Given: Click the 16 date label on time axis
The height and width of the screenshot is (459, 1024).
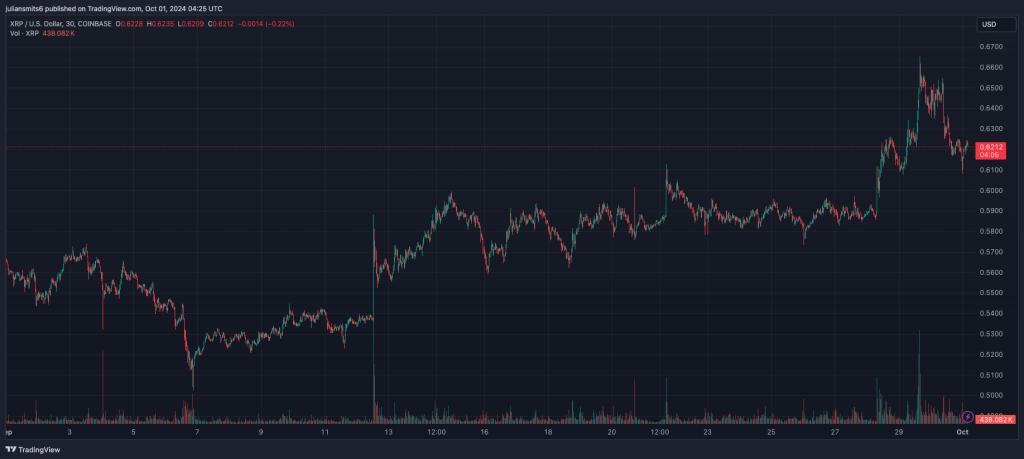Looking at the screenshot, I should pos(485,432).
